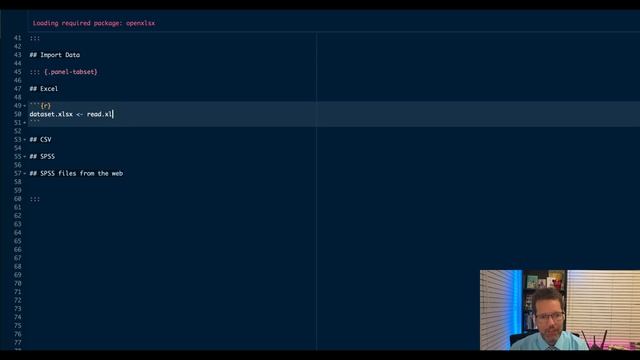The height and width of the screenshot is (360, 640).
Task: Click line number 50 in the gutter
Action: [18, 114]
